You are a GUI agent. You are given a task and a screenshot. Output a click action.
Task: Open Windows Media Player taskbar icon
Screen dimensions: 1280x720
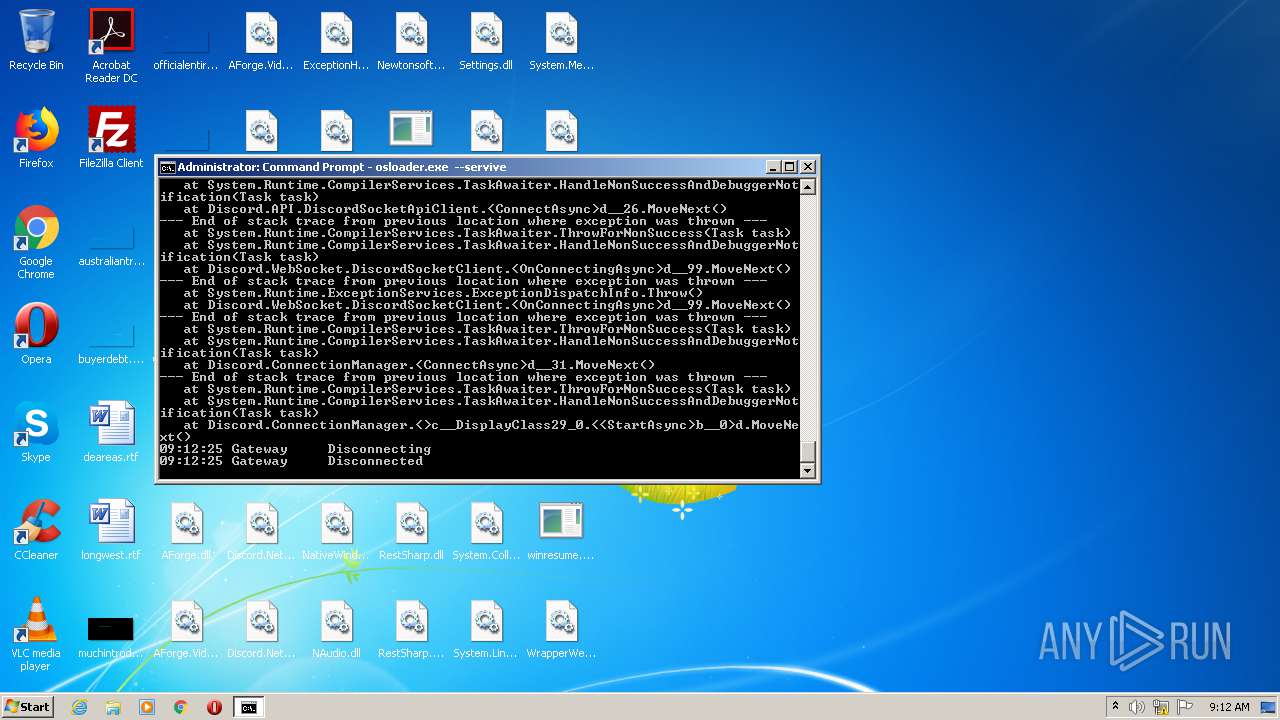coord(147,707)
